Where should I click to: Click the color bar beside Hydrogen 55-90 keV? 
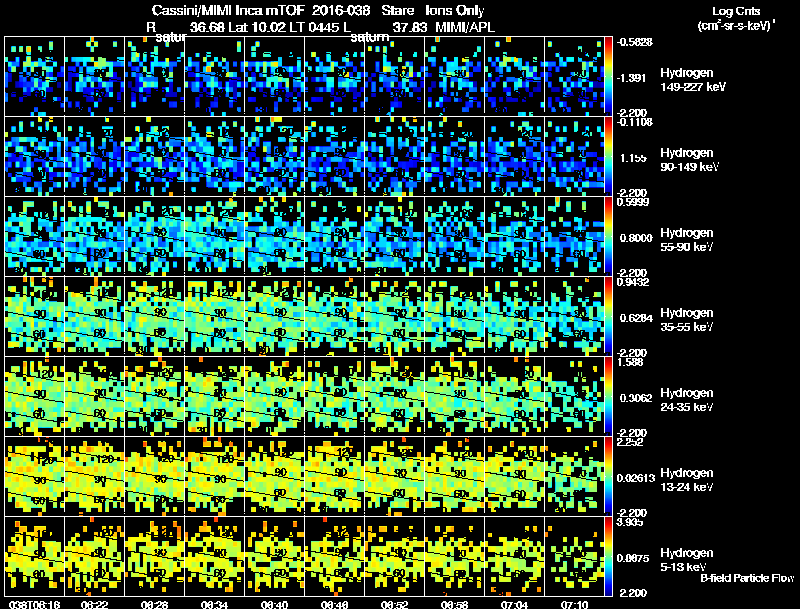pyautogui.click(x=608, y=236)
